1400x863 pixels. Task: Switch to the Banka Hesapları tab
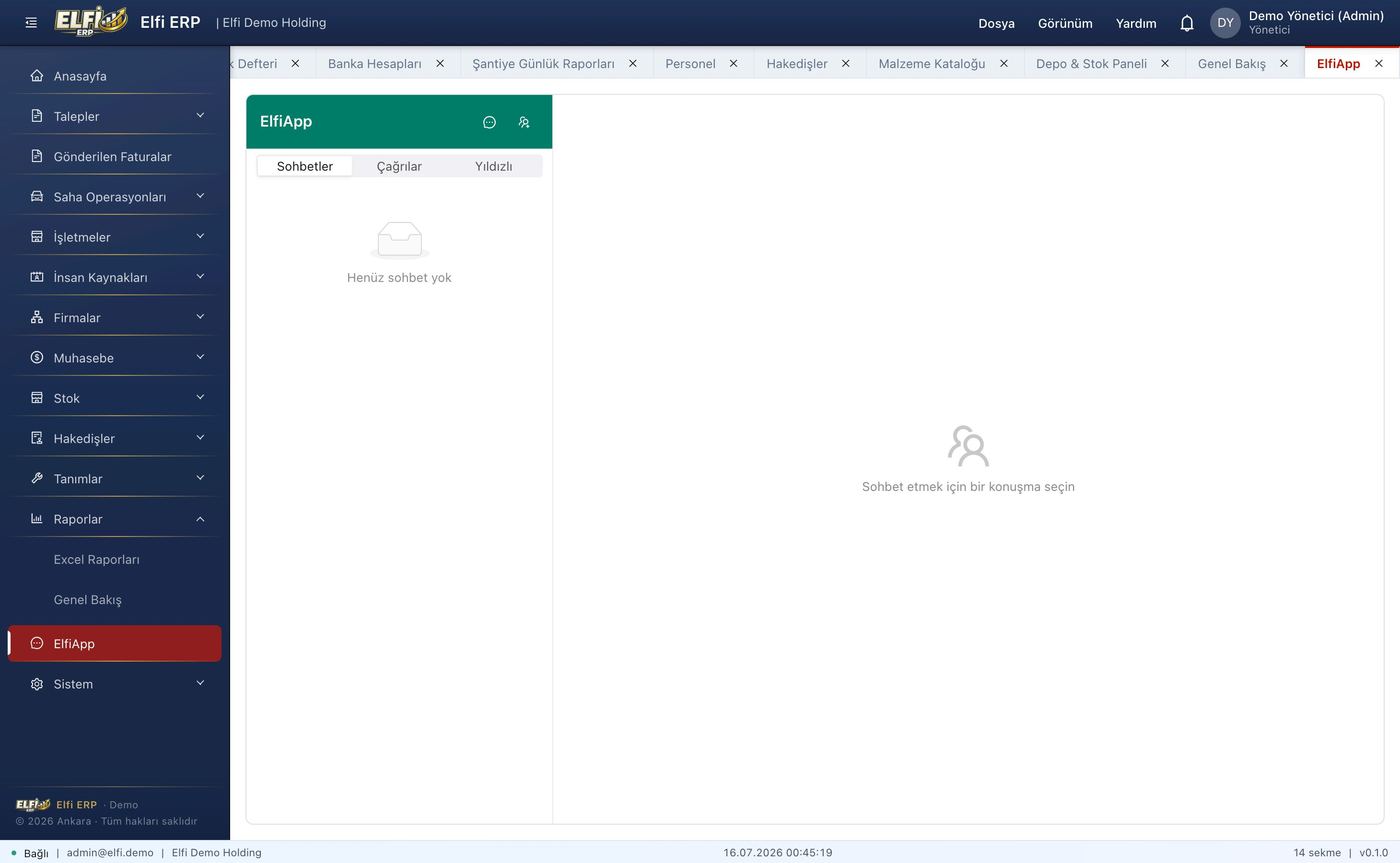375,63
